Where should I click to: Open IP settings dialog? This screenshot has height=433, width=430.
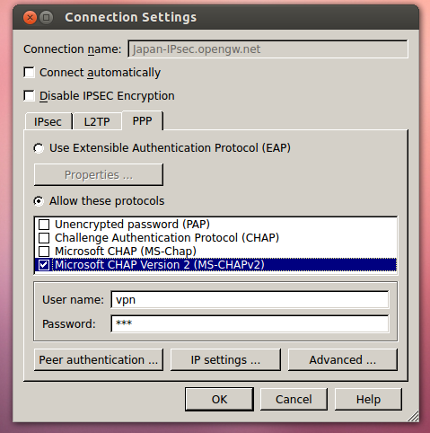[225, 360]
